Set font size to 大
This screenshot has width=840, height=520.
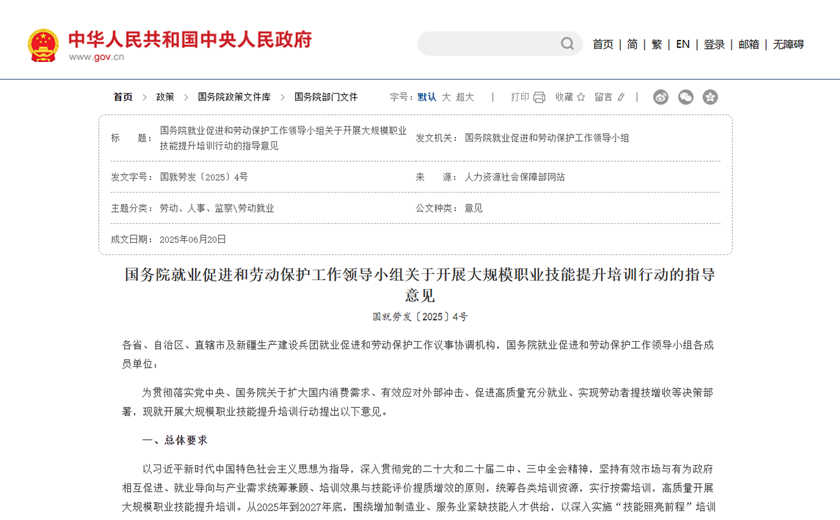(x=446, y=97)
